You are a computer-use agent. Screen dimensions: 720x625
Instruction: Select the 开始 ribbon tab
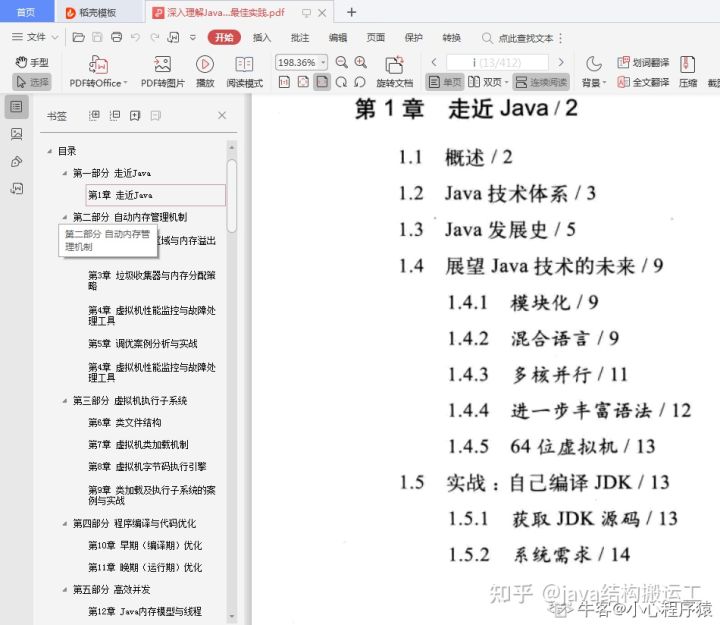pos(224,38)
